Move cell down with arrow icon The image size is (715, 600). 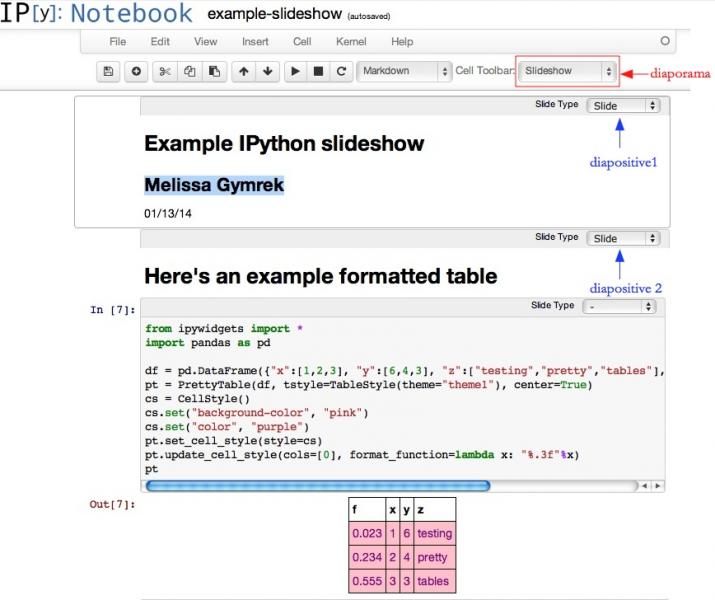tap(268, 72)
